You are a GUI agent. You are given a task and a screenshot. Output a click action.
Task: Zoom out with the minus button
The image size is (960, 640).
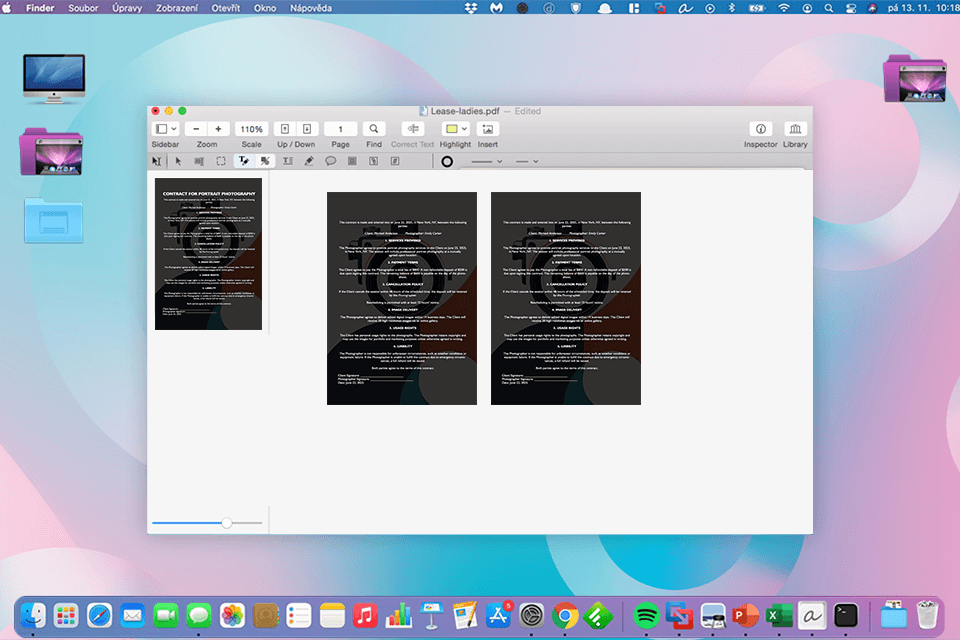point(196,129)
